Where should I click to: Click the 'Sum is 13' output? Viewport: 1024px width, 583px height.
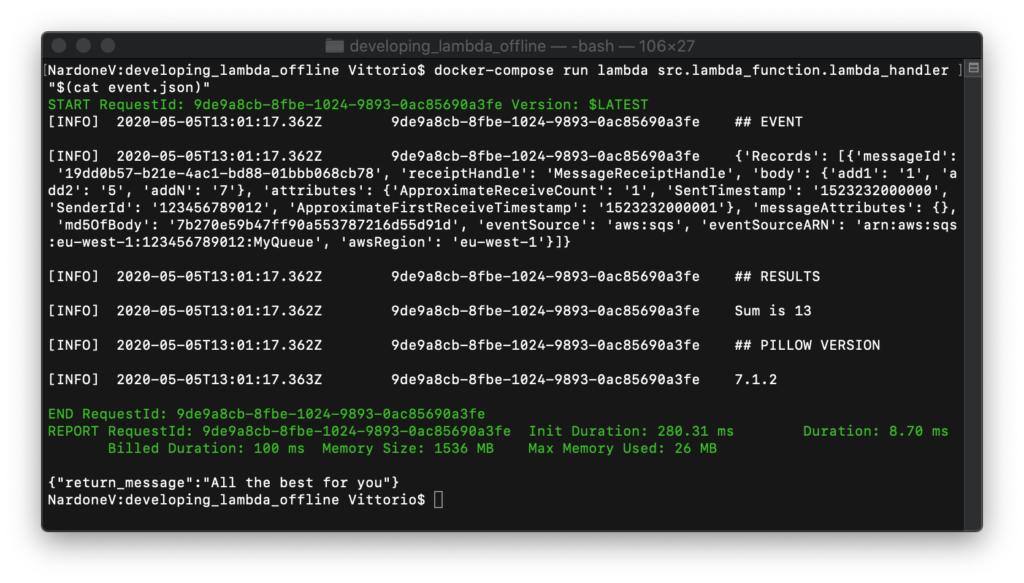[772, 310]
